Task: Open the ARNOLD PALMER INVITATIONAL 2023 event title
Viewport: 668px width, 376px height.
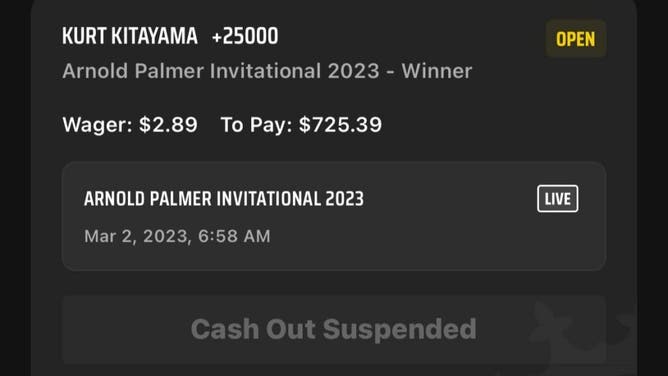Action: [x=224, y=199]
